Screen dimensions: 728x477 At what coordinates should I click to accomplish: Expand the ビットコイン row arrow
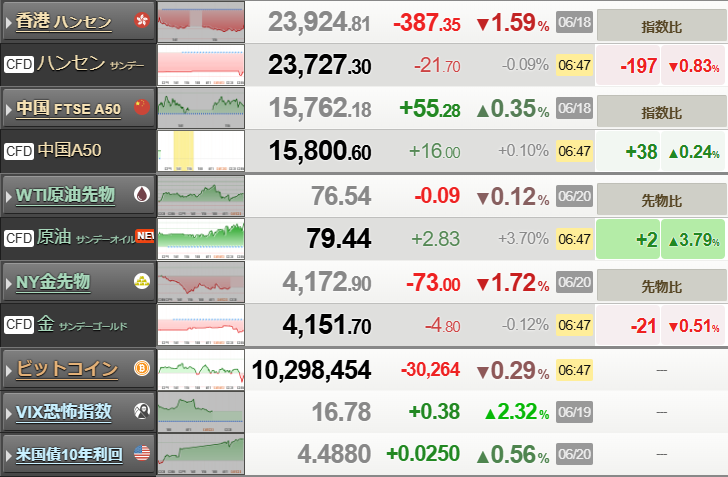pos(8,371)
